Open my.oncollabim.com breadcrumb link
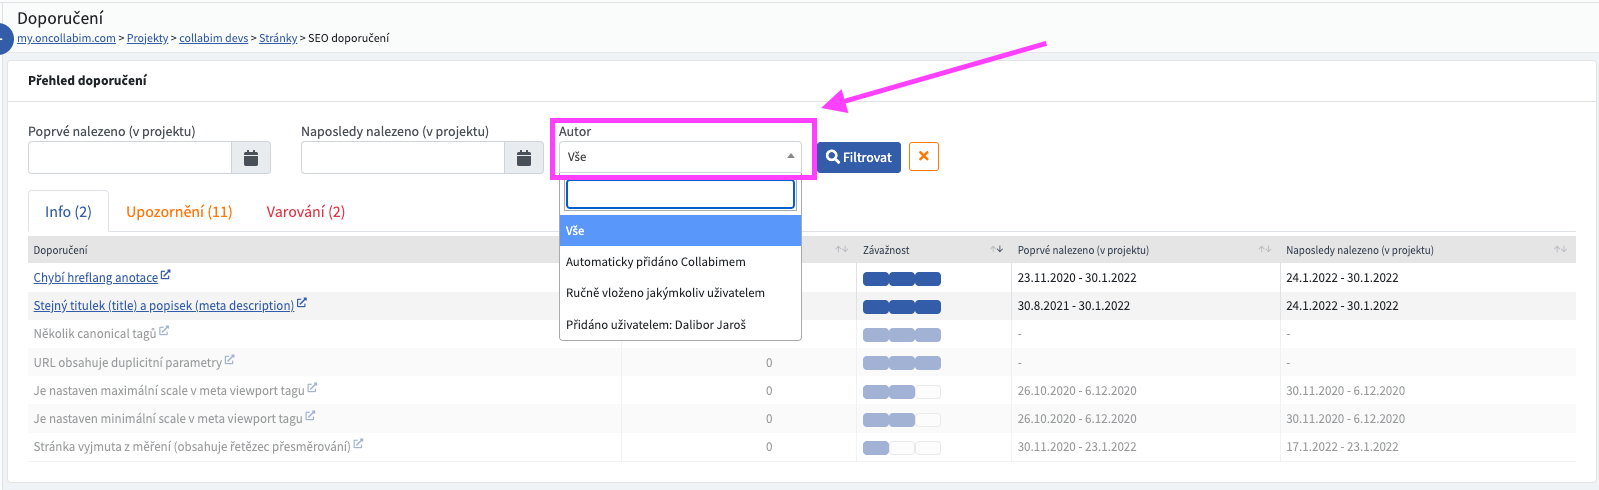This screenshot has width=1599, height=490. click(66, 38)
